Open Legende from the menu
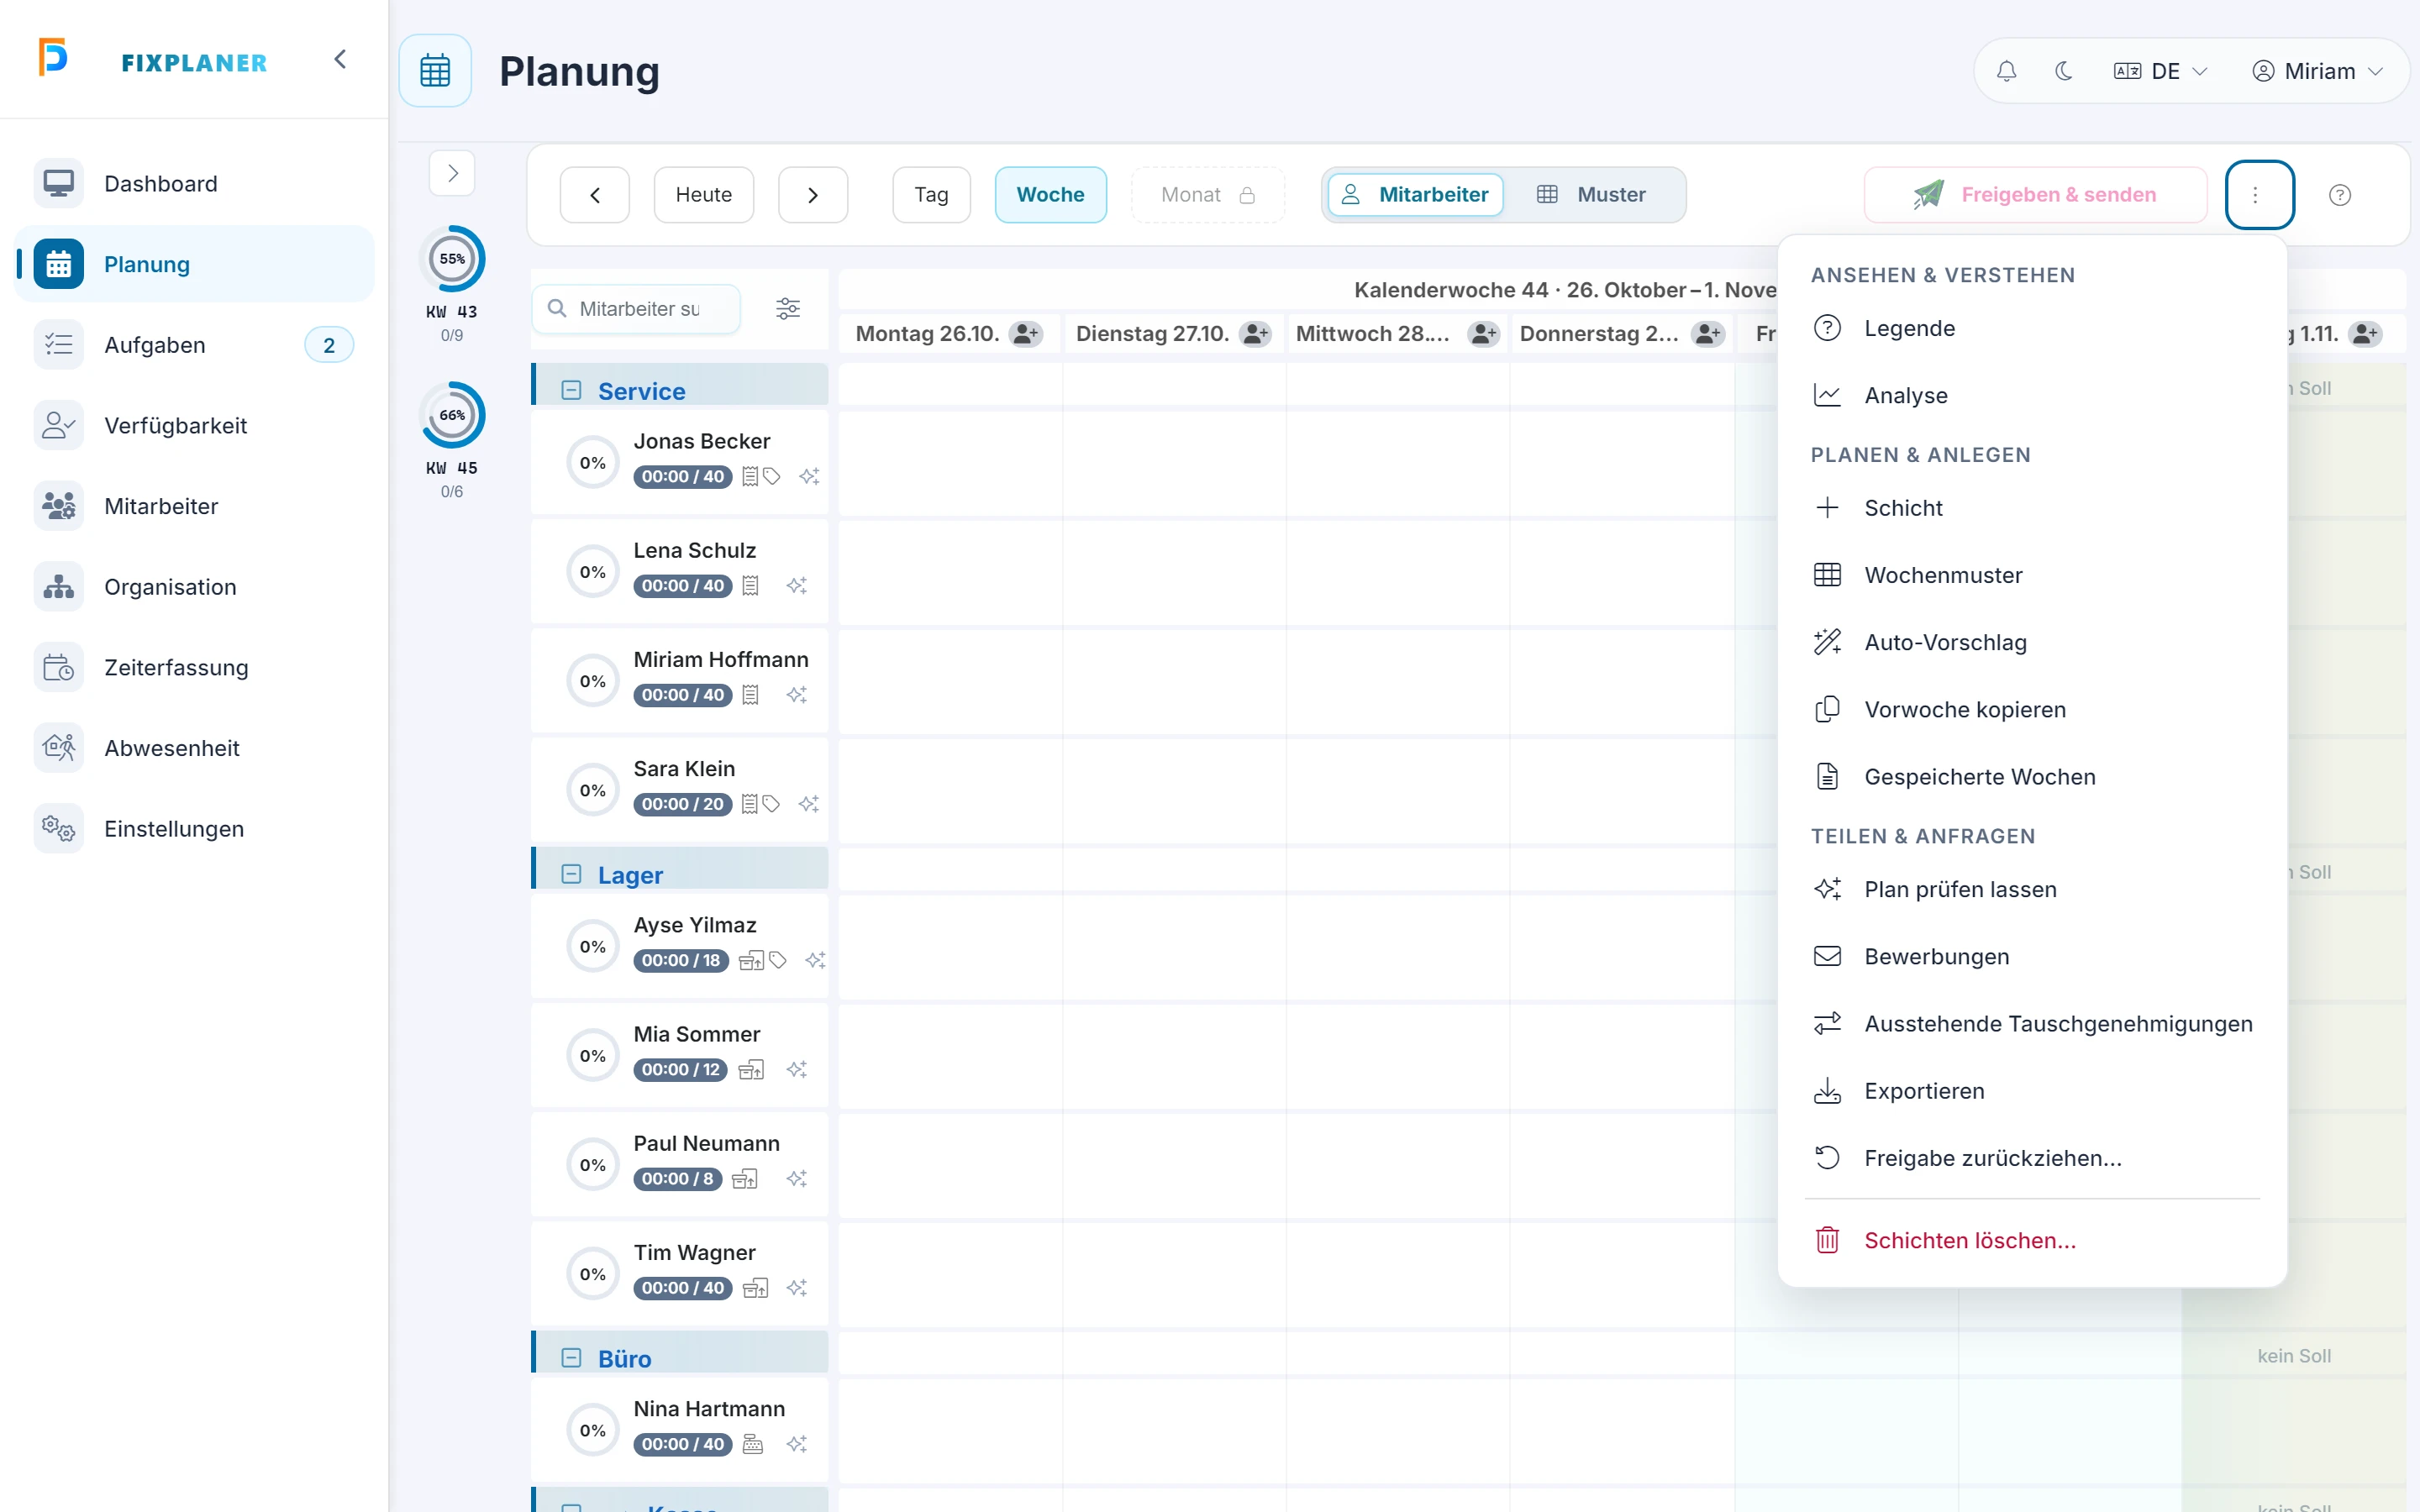 pos(2032,328)
